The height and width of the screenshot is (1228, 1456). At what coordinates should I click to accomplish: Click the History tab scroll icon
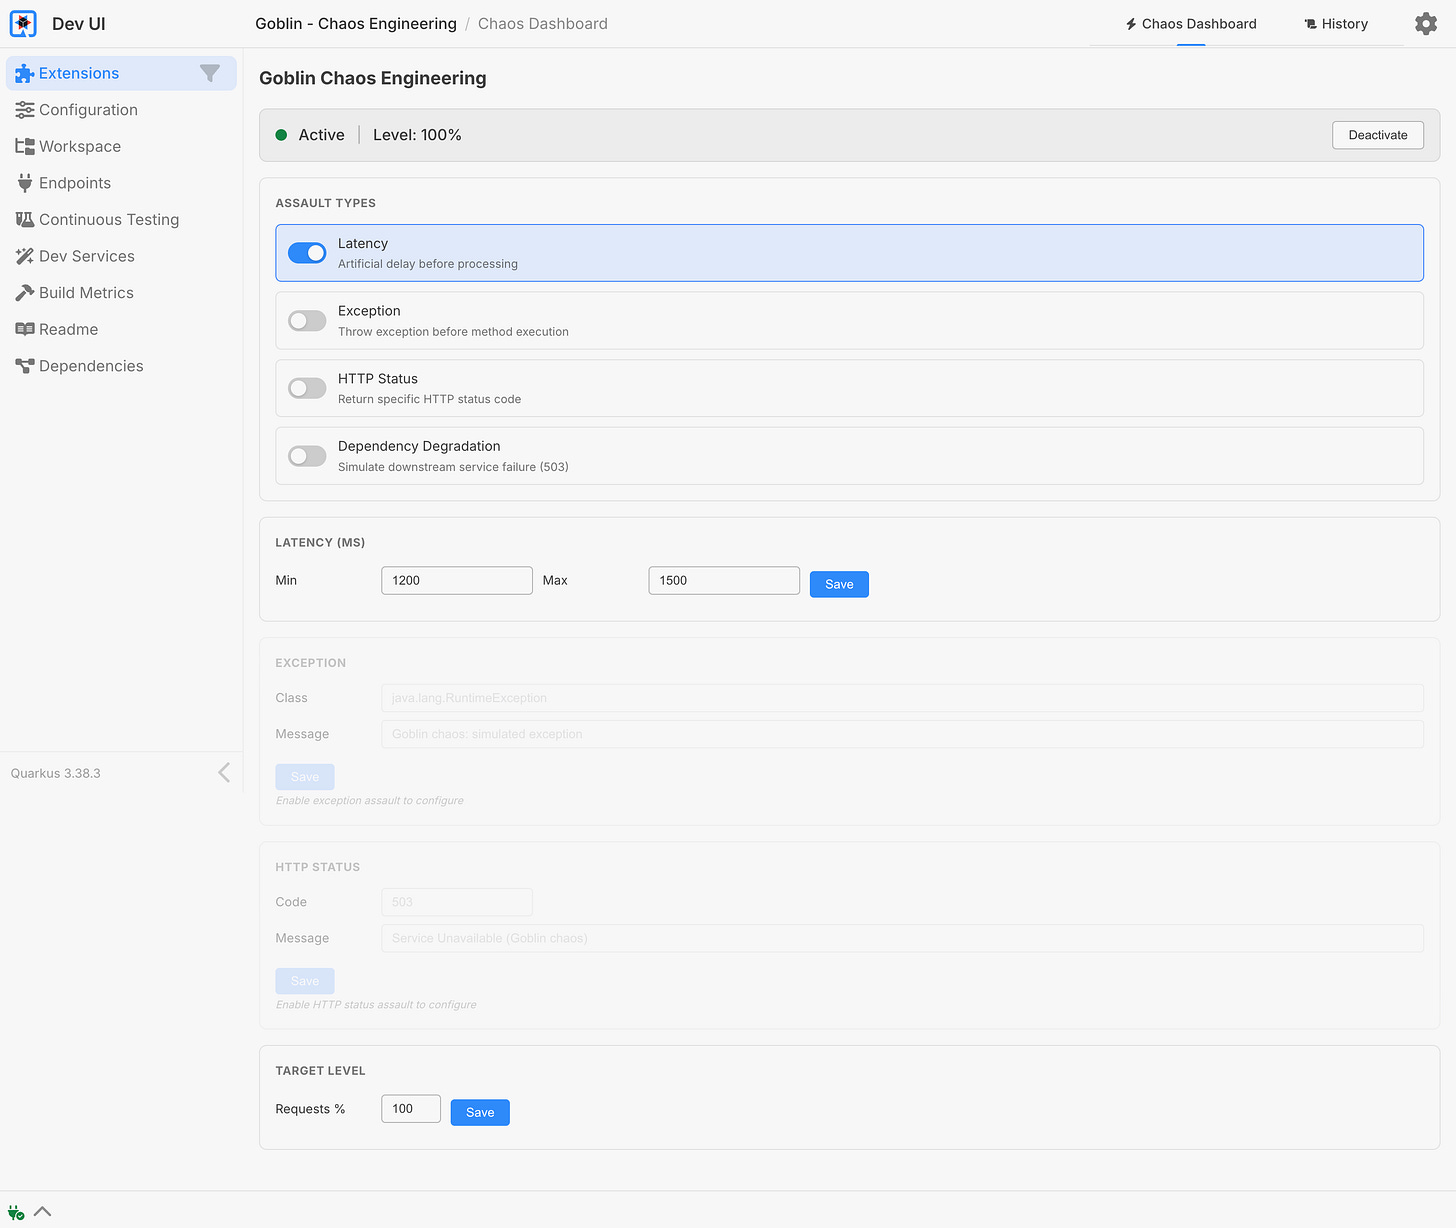pyautogui.click(x=1310, y=24)
